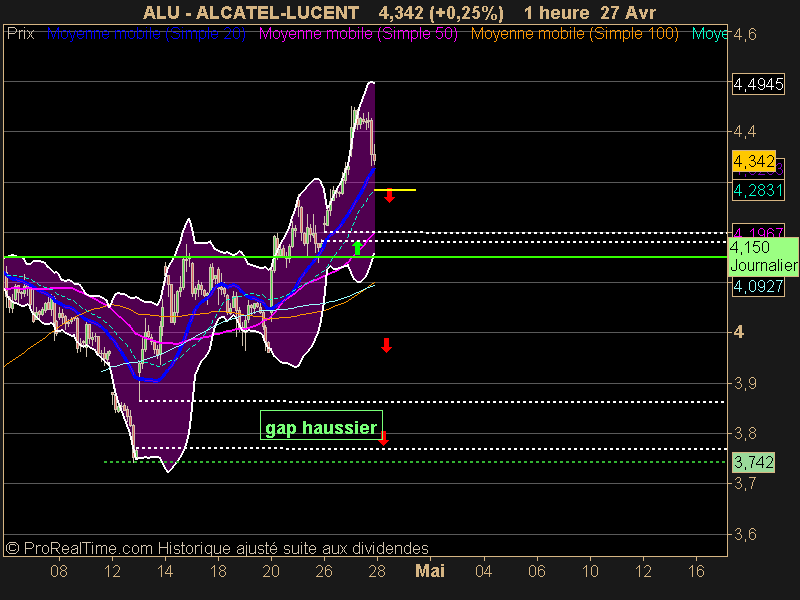
Task: Click the 4,0927 price label
Action: tap(758, 286)
